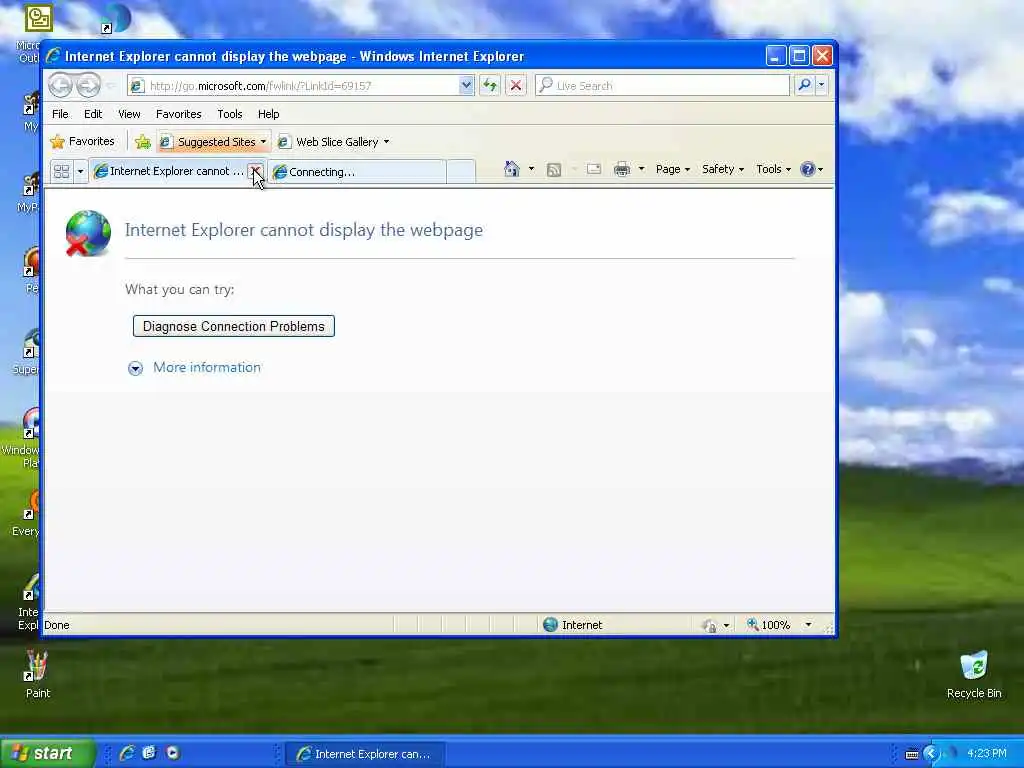Click the second Quick Launch icon

(x=149, y=753)
